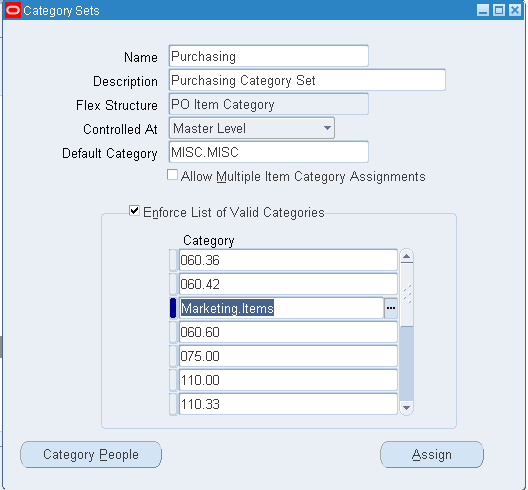This screenshot has width=528, height=490.
Task: Select the 110.33 category row
Action: click(x=288, y=404)
